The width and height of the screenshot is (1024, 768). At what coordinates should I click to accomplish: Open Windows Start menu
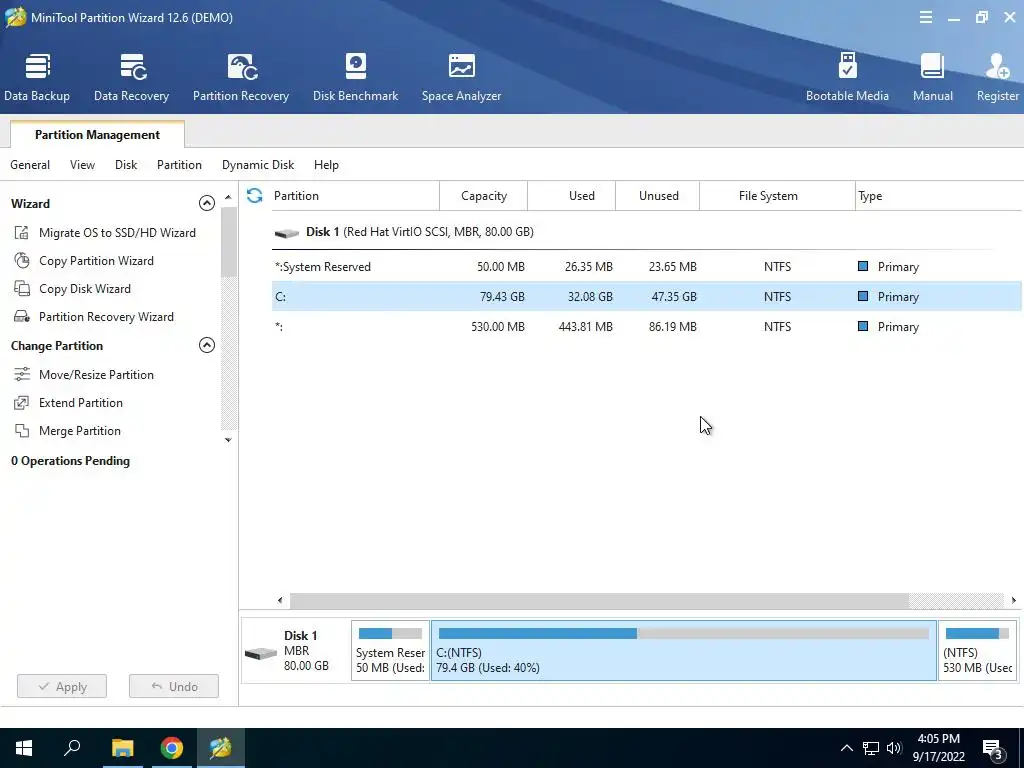pos(24,748)
